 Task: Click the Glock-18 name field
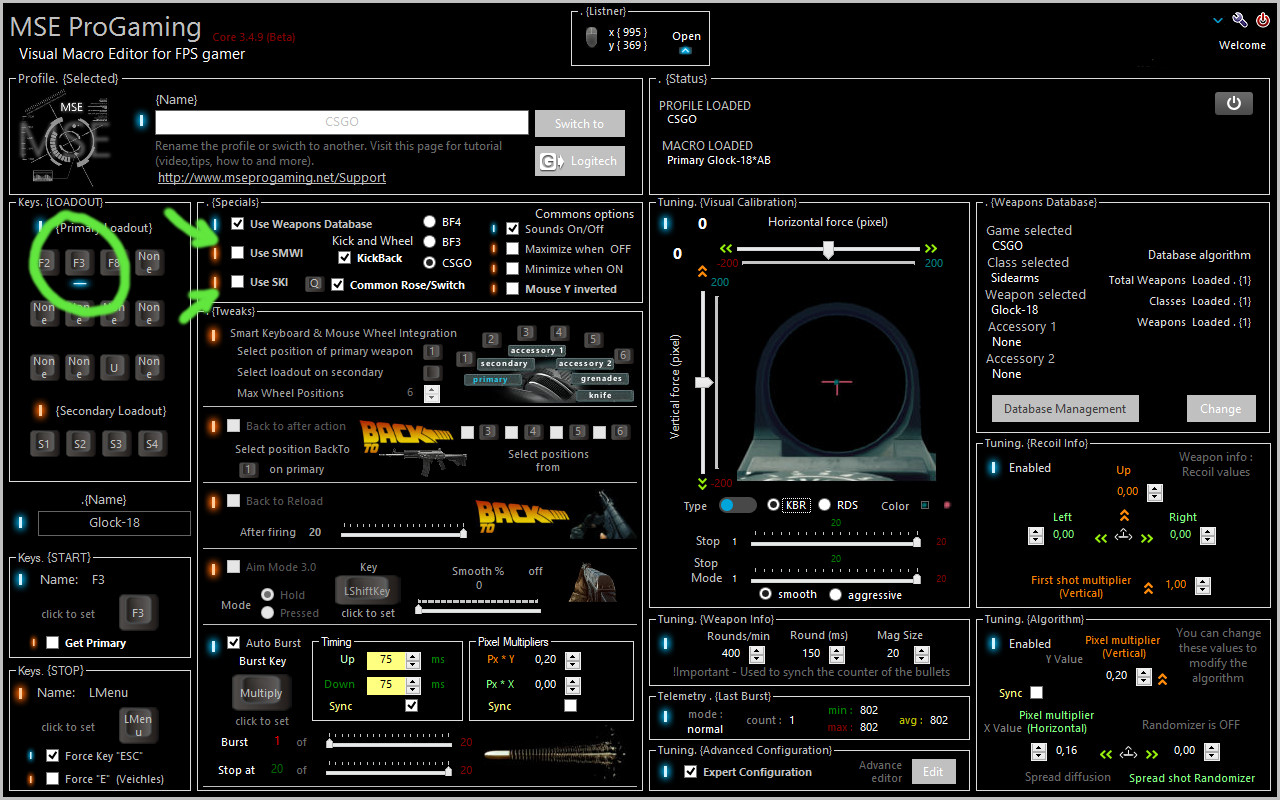(x=114, y=523)
